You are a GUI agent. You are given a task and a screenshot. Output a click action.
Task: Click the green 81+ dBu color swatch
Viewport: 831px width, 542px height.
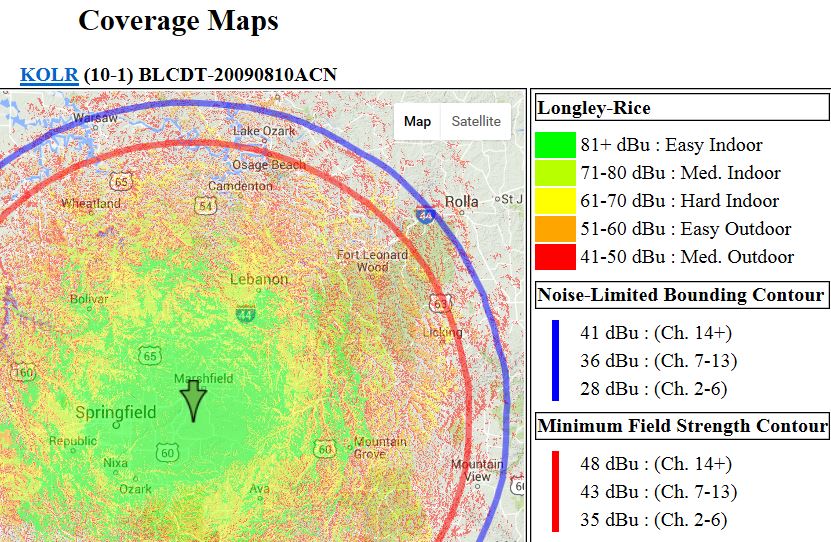click(555, 145)
